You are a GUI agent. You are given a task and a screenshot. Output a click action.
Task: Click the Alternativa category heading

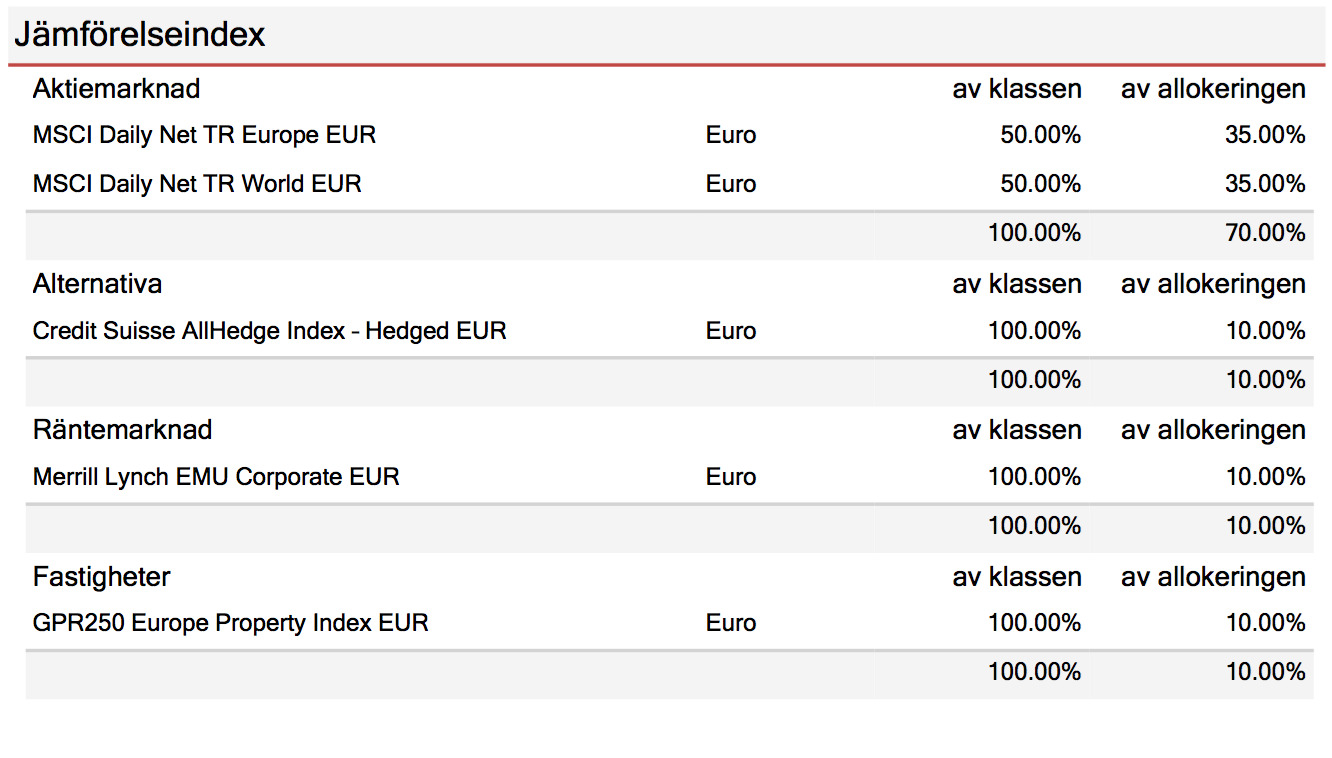click(97, 284)
